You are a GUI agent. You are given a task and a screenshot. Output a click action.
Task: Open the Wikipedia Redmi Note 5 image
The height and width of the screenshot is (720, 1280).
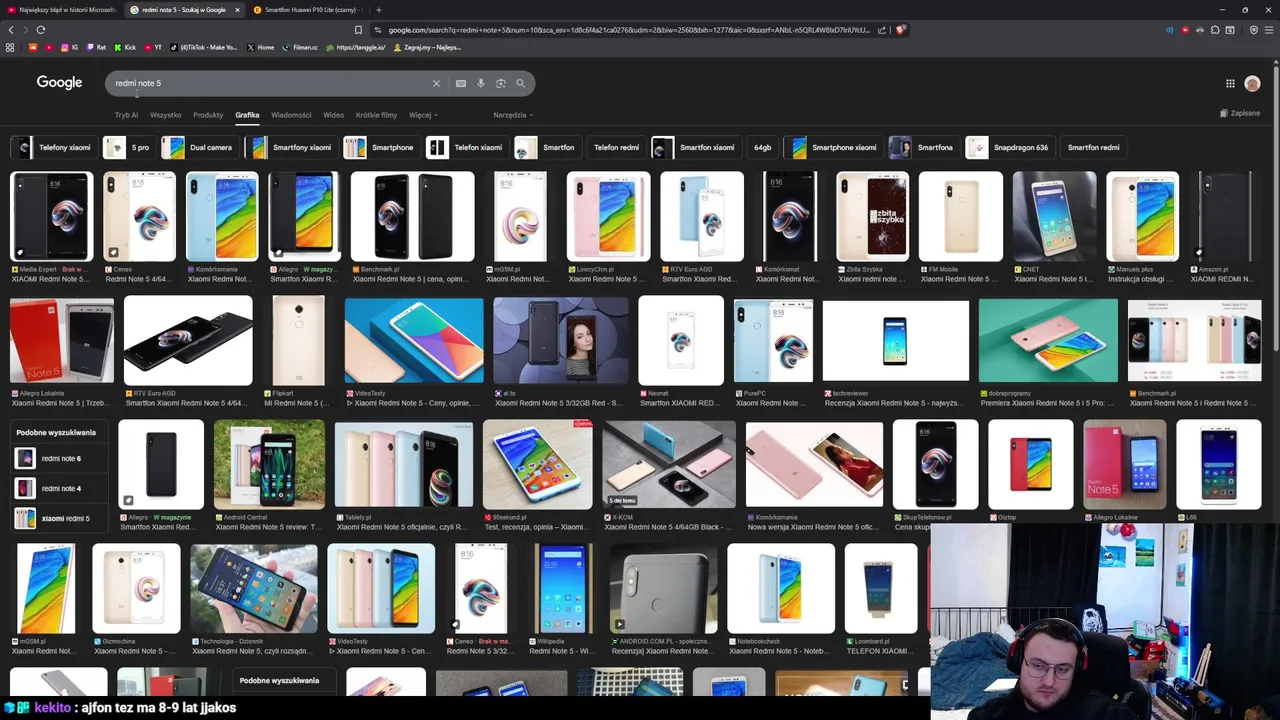[563, 588]
